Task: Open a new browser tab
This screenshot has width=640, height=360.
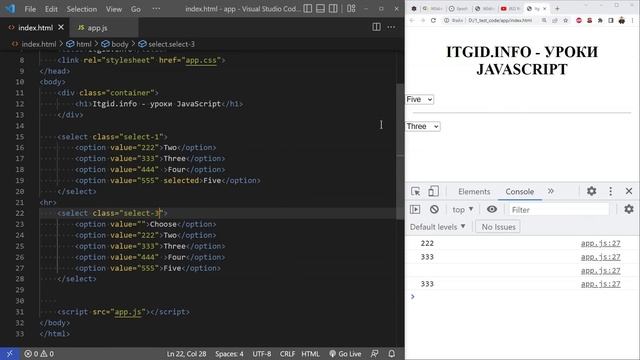Action: coord(557,8)
